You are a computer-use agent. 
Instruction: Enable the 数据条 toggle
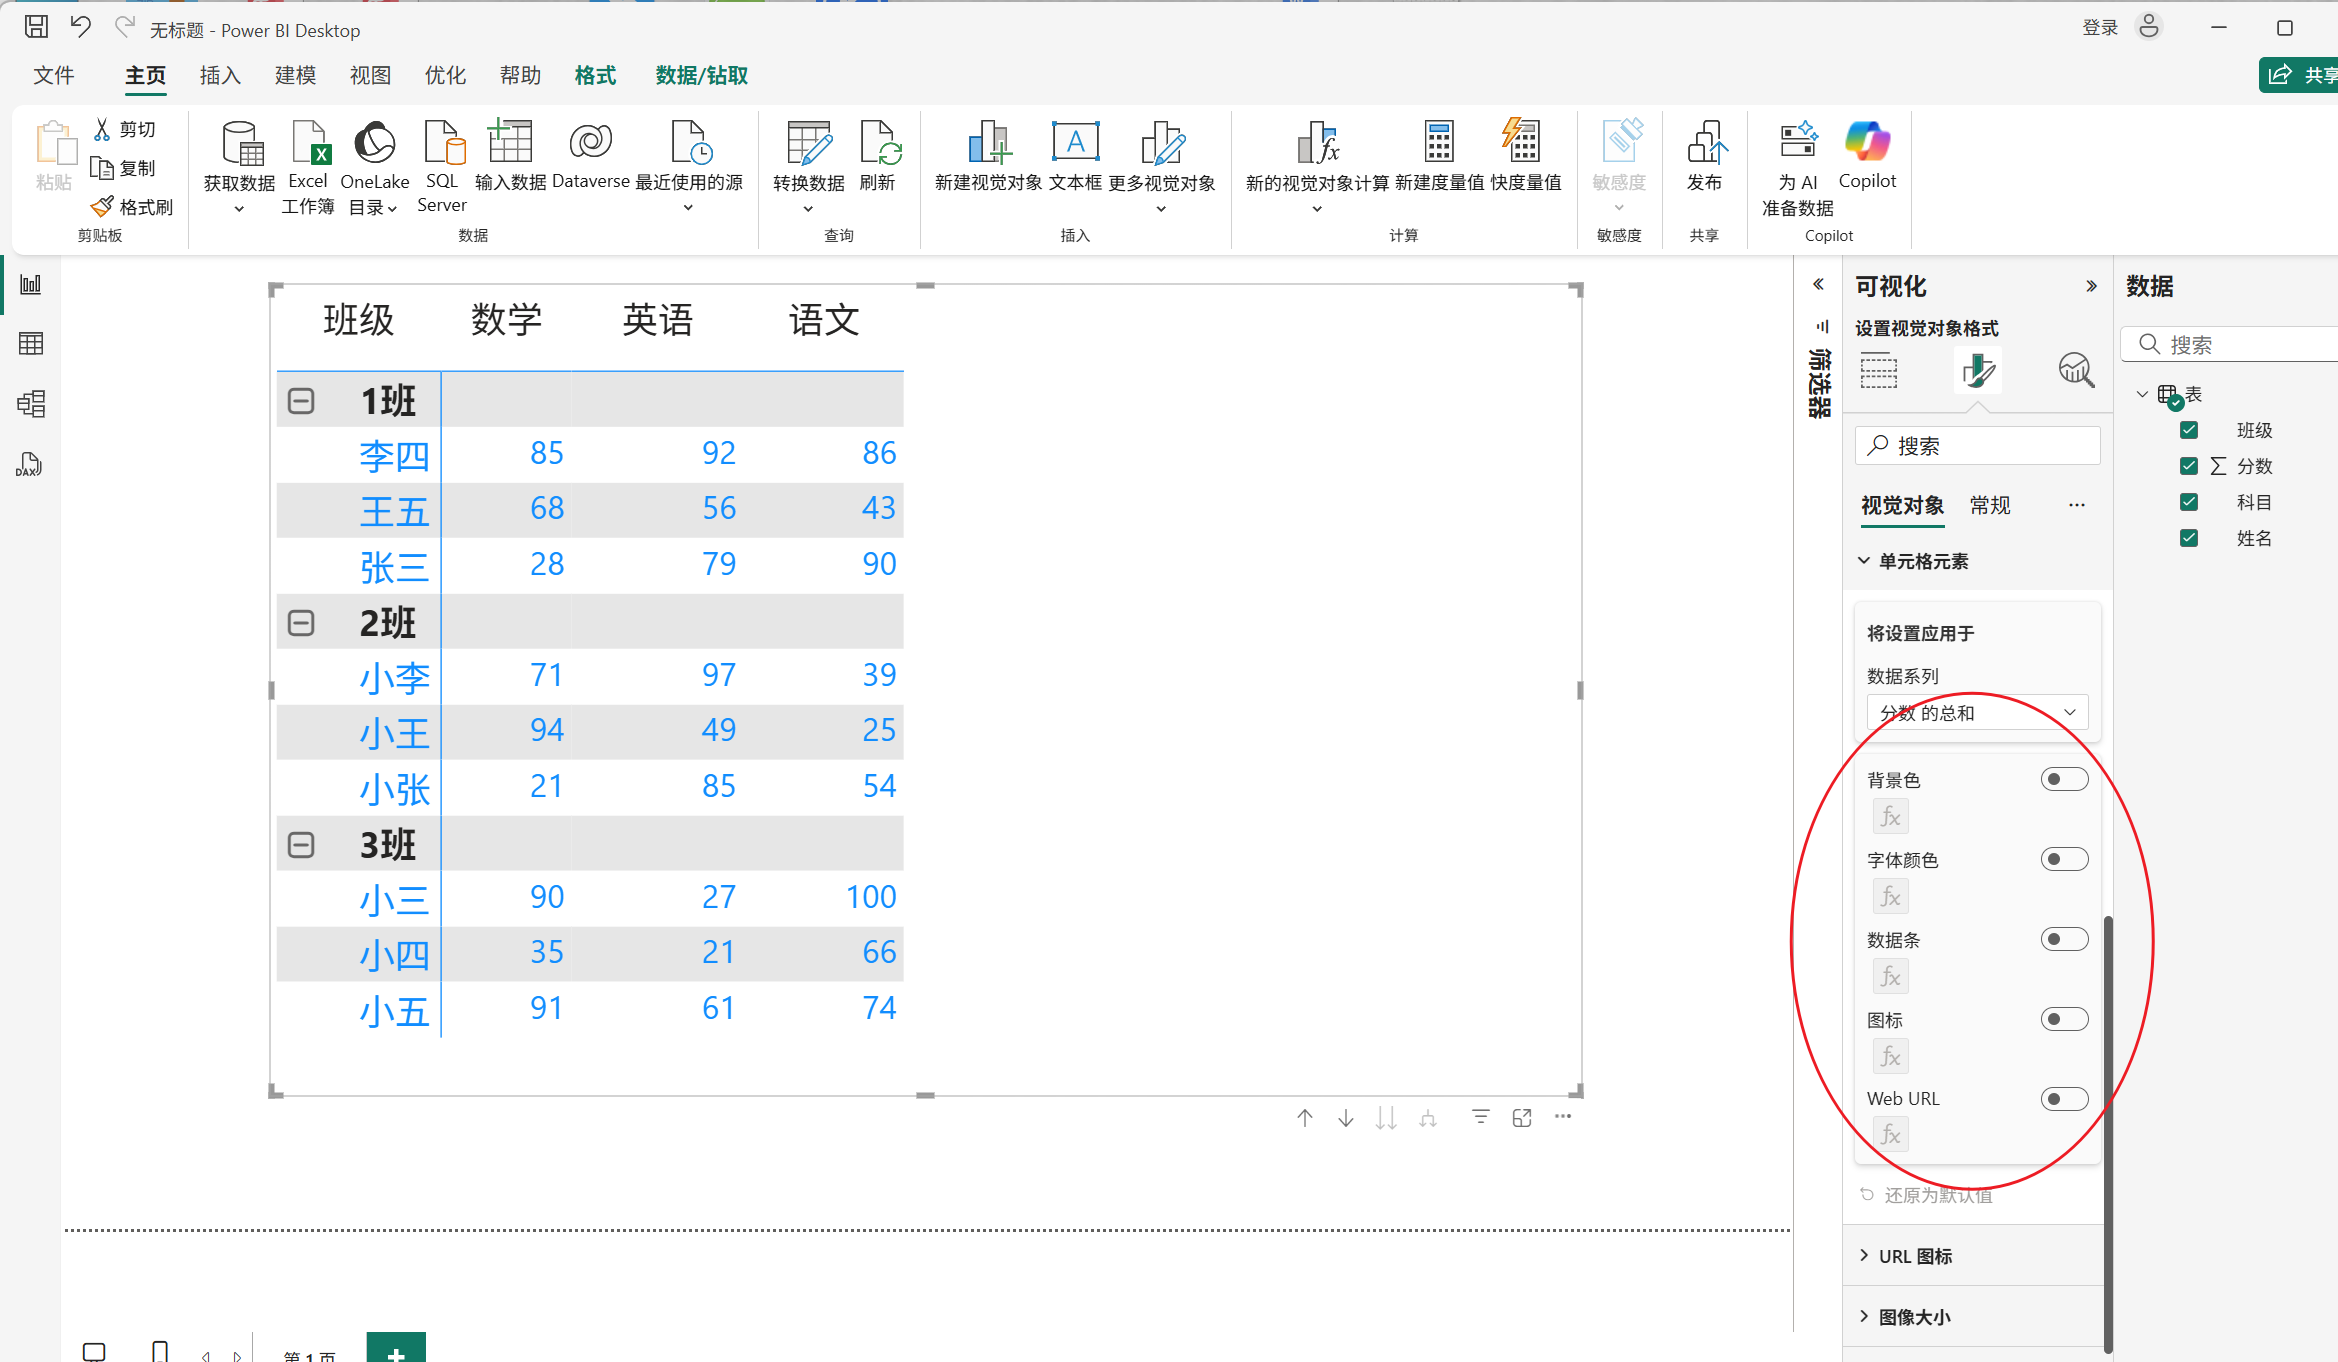pyautogui.click(x=2064, y=939)
